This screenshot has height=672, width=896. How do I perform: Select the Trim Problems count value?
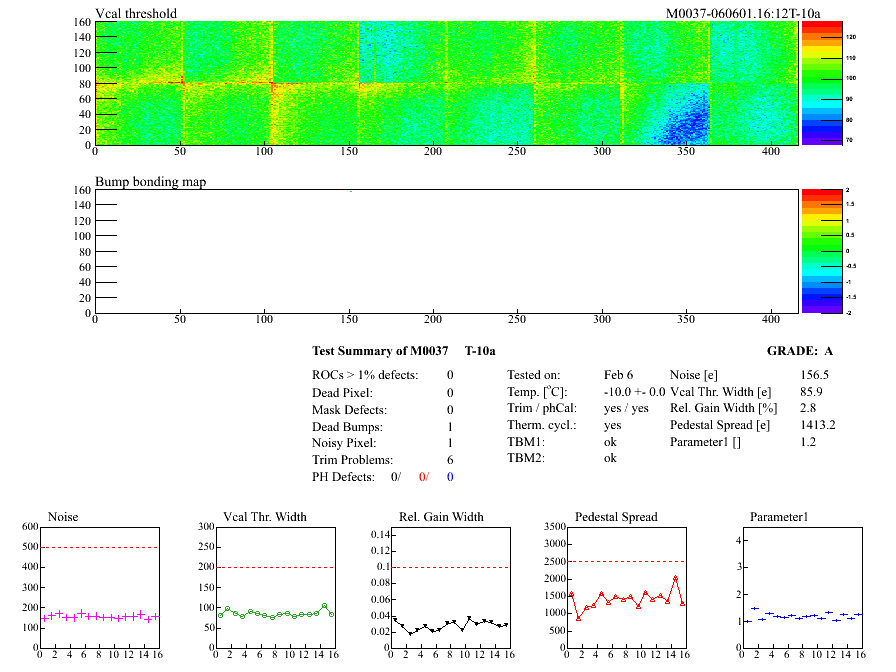[x=450, y=460]
